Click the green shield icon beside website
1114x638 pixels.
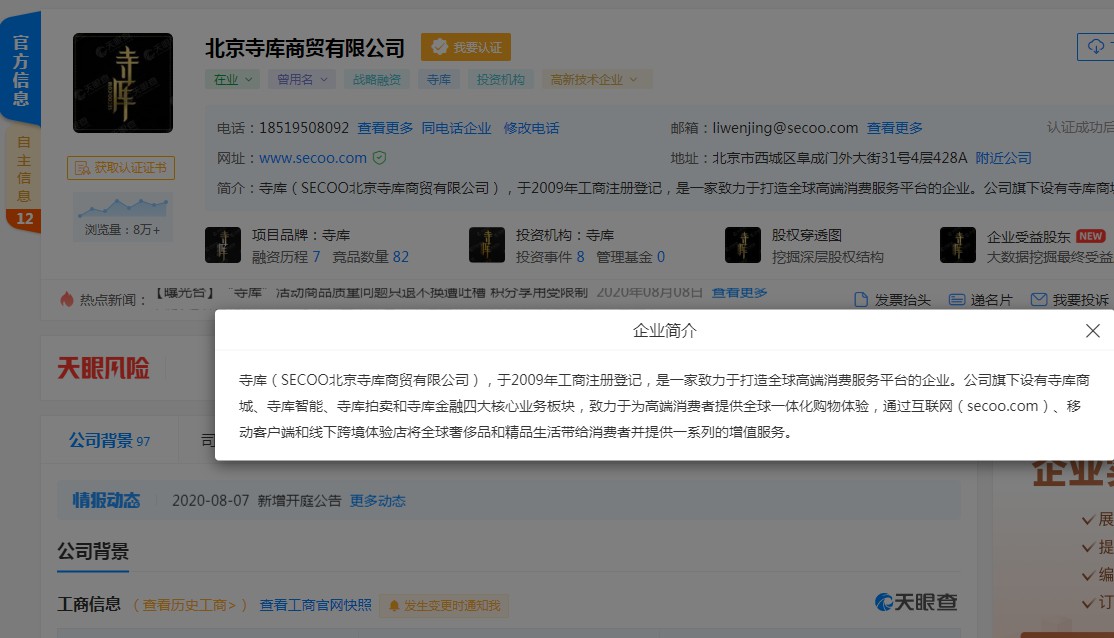click(380, 158)
